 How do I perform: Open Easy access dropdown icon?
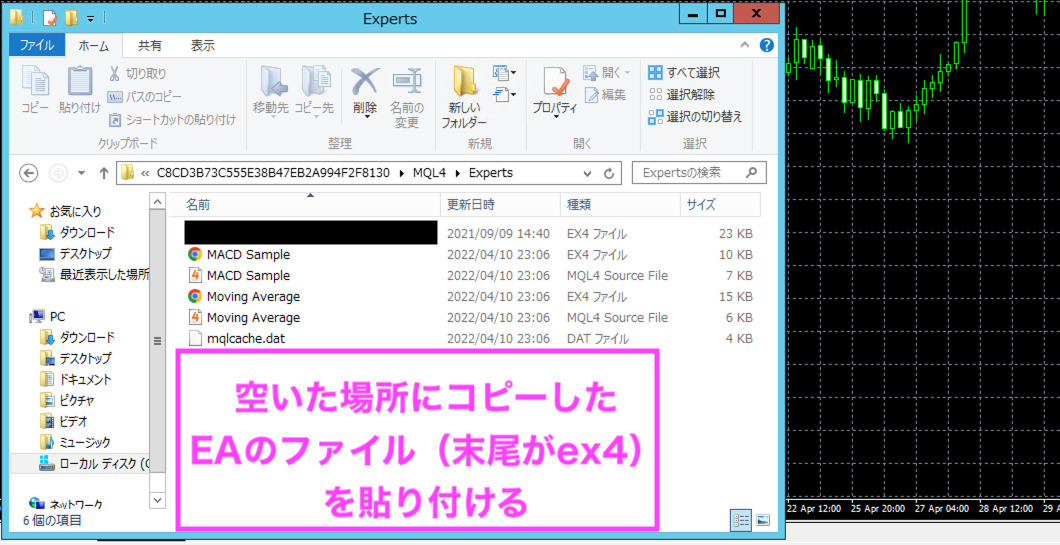(x=504, y=94)
